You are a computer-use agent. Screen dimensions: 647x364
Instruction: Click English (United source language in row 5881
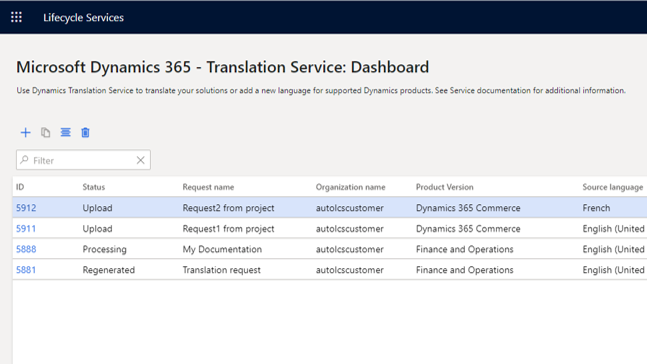pyautogui.click(x=614, y=270)
